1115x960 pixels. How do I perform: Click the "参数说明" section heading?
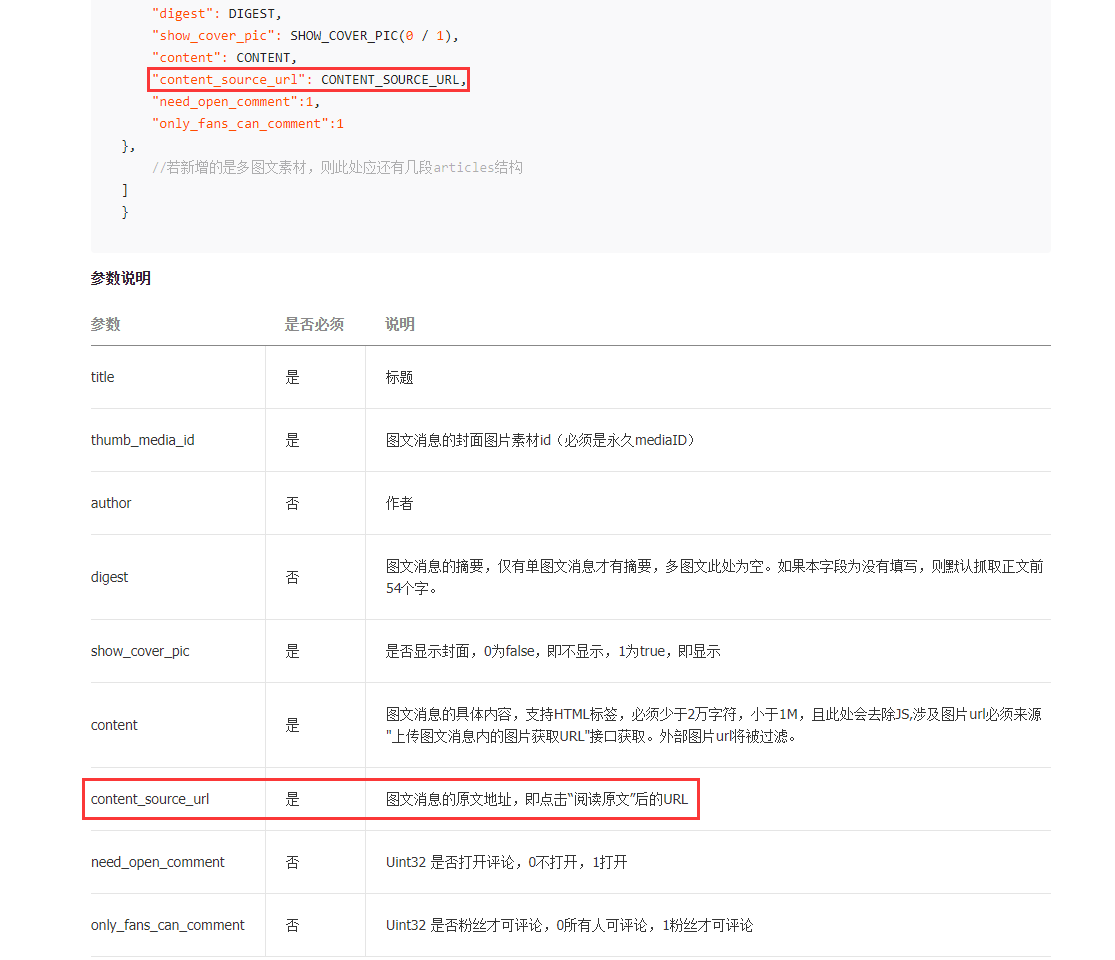121,279
